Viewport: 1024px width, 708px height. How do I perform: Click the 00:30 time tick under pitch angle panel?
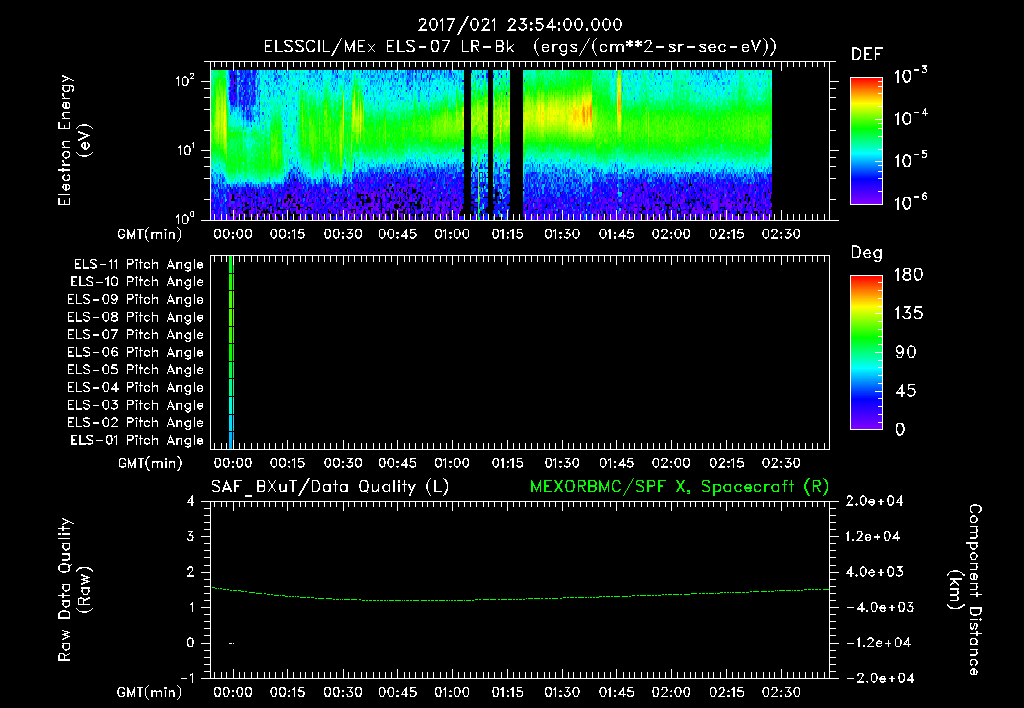point(343,463)
